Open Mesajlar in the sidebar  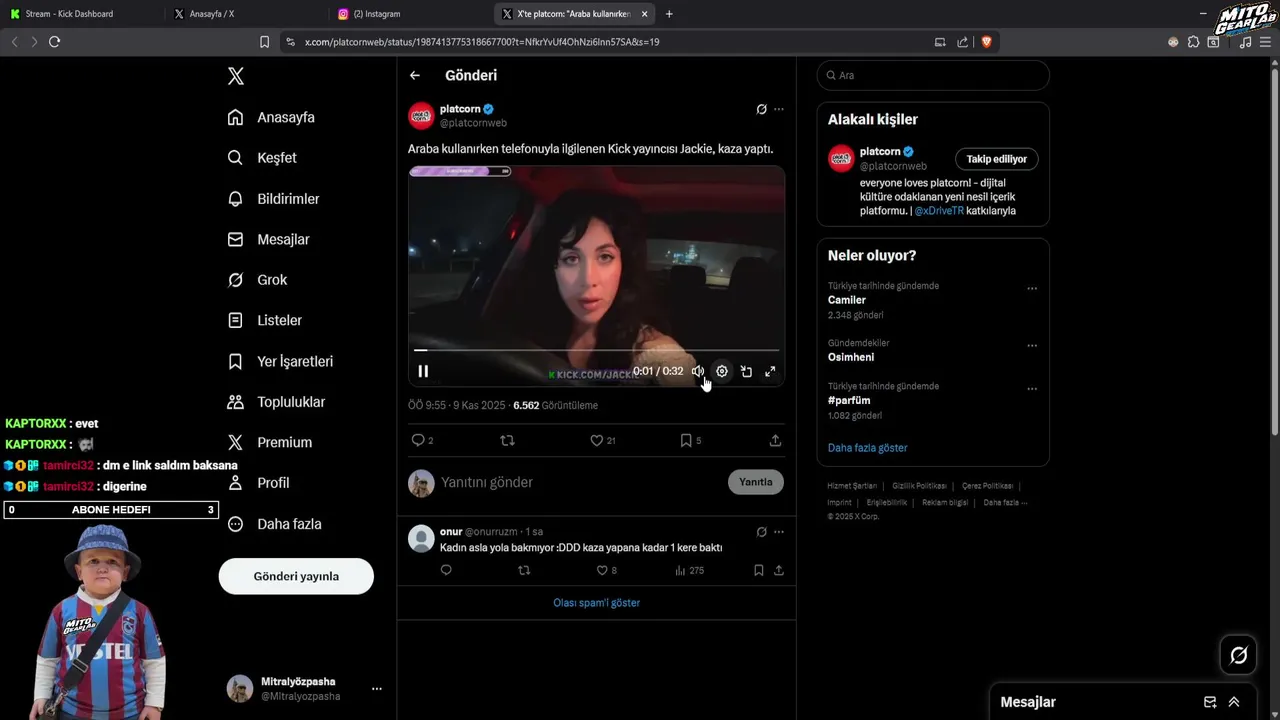click(268, 240)
